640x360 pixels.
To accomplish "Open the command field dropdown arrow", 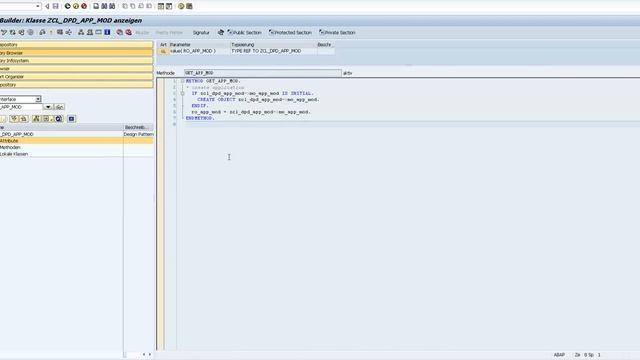I will tap(38, 6).
